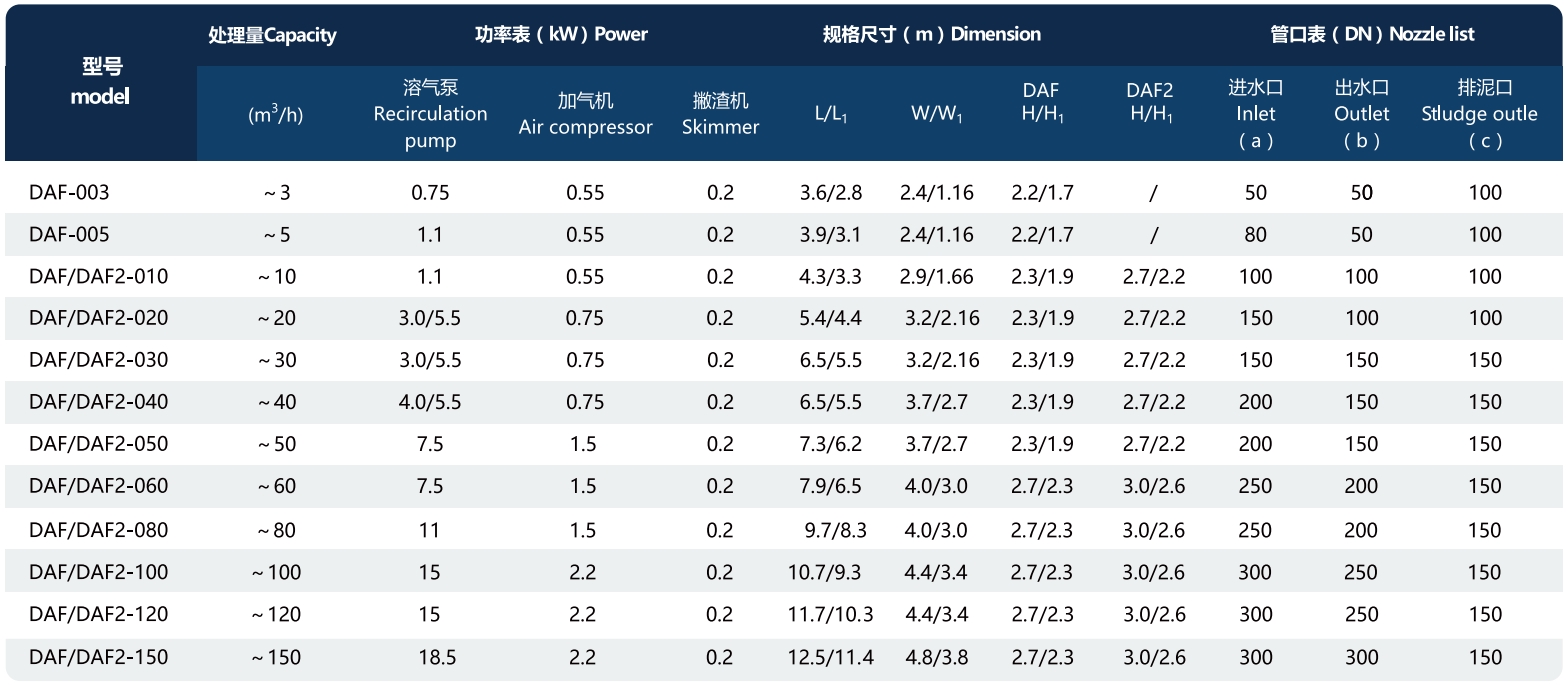1566x685 pixels.
Task: Select the 处理量Capacity column header
Action: [272, 35]
